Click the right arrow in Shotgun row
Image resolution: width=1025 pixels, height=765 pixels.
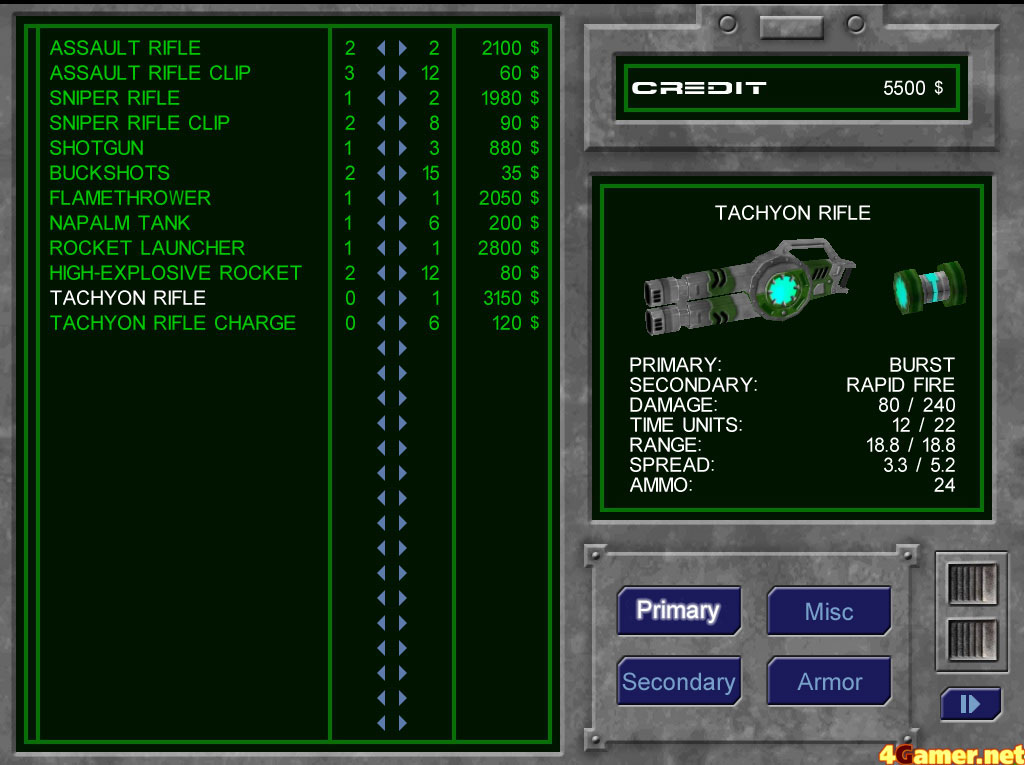403,148
